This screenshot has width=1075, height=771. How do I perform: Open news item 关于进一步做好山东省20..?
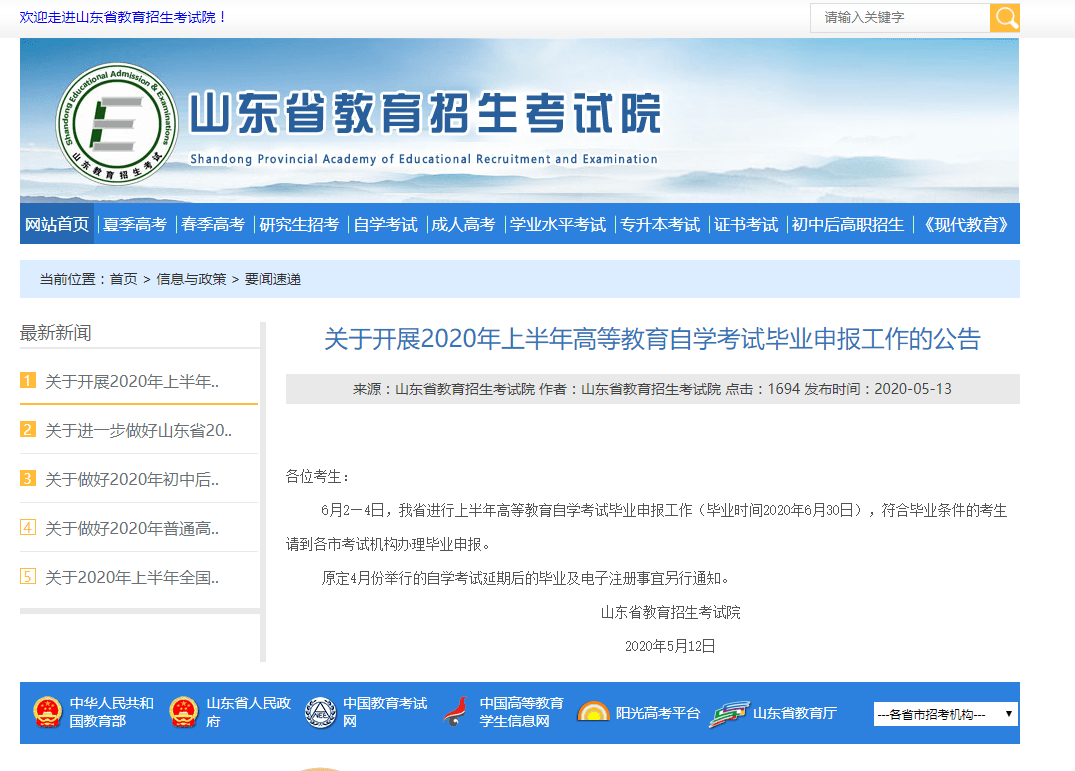[138, 430]
